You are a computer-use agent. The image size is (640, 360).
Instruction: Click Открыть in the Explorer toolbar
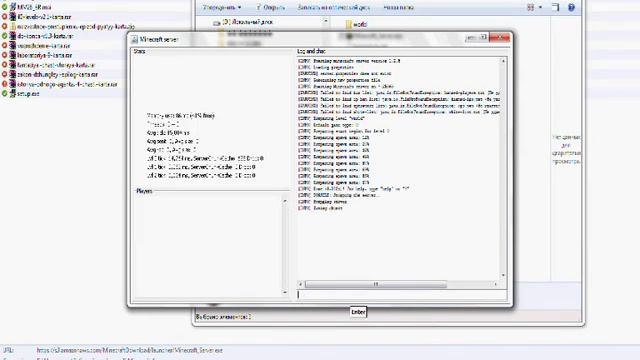tap(274, 7)
